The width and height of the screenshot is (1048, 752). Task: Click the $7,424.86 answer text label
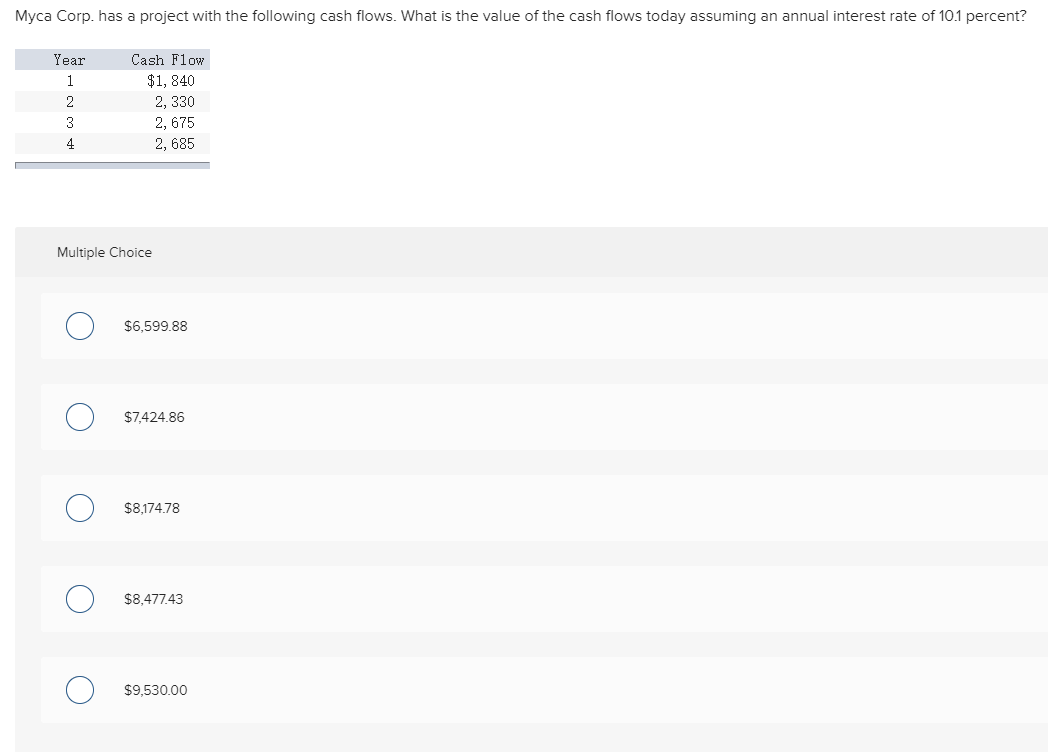click(x=154, y=417)
